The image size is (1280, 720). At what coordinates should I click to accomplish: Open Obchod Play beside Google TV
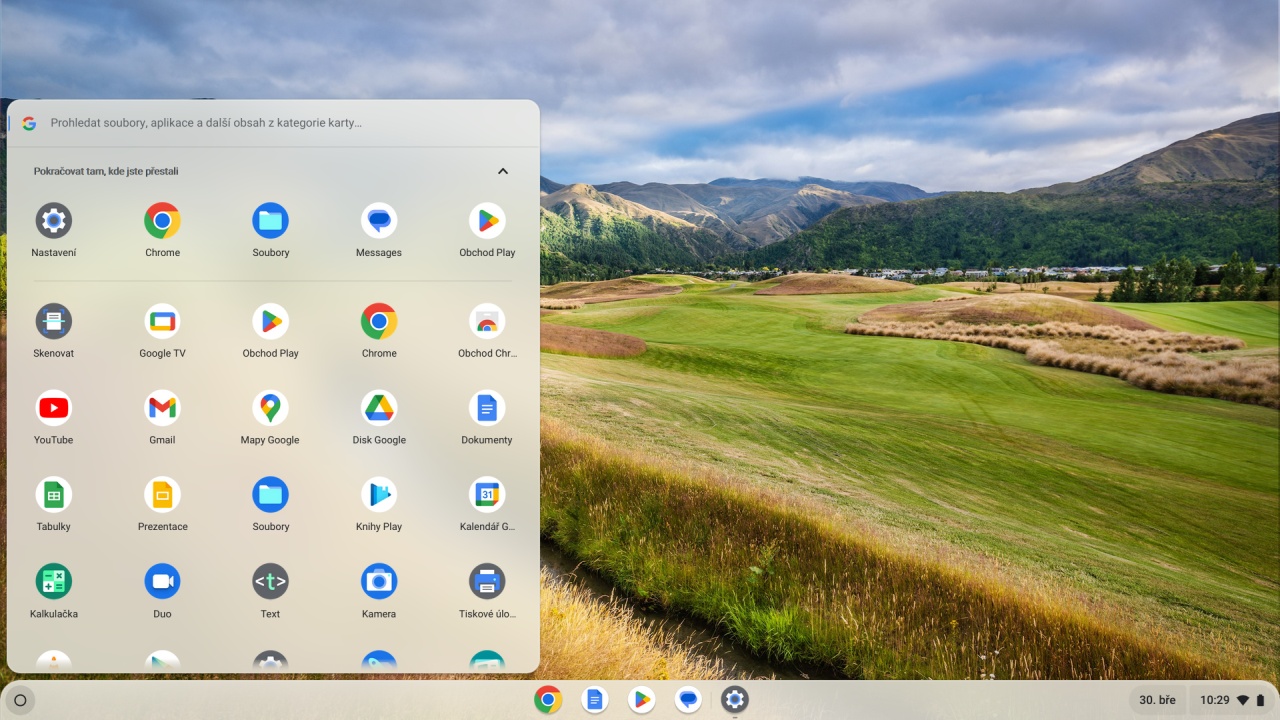pyautogui.click(x=271, y=331)
